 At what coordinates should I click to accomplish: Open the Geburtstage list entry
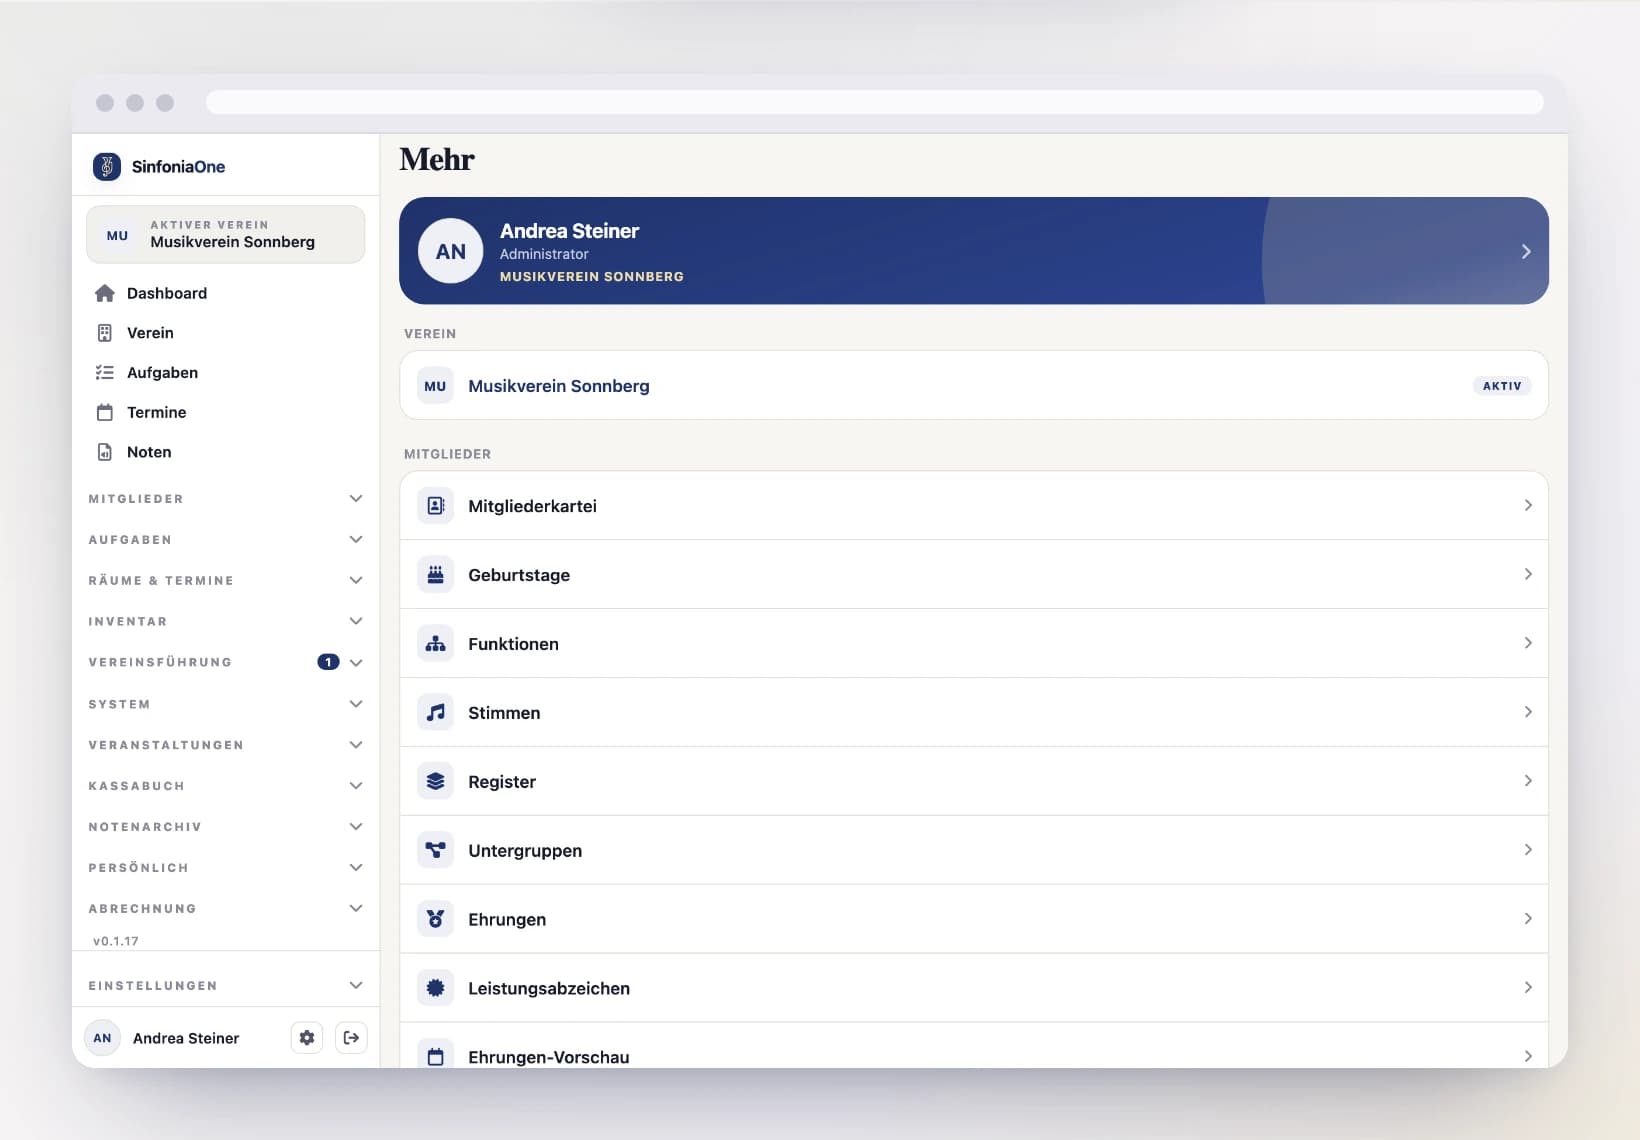[x=974, y=575]
